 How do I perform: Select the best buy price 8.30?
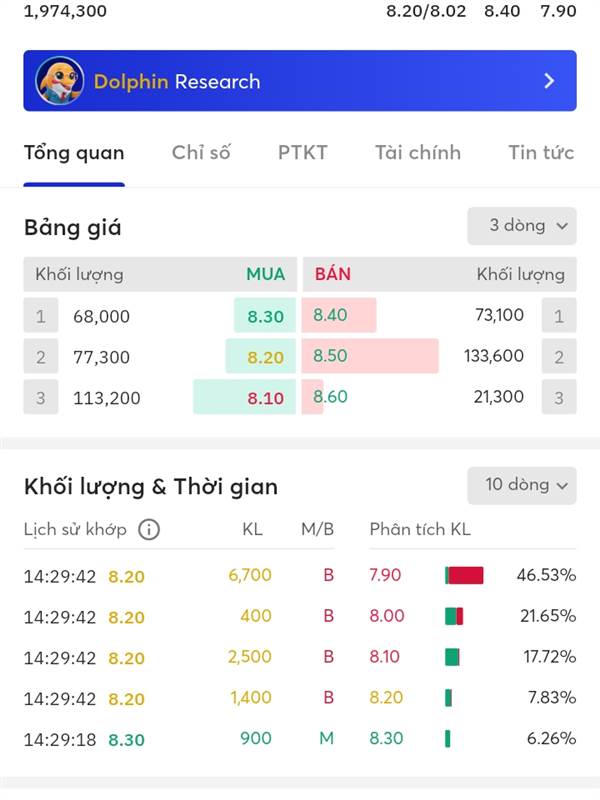[265, 316]
